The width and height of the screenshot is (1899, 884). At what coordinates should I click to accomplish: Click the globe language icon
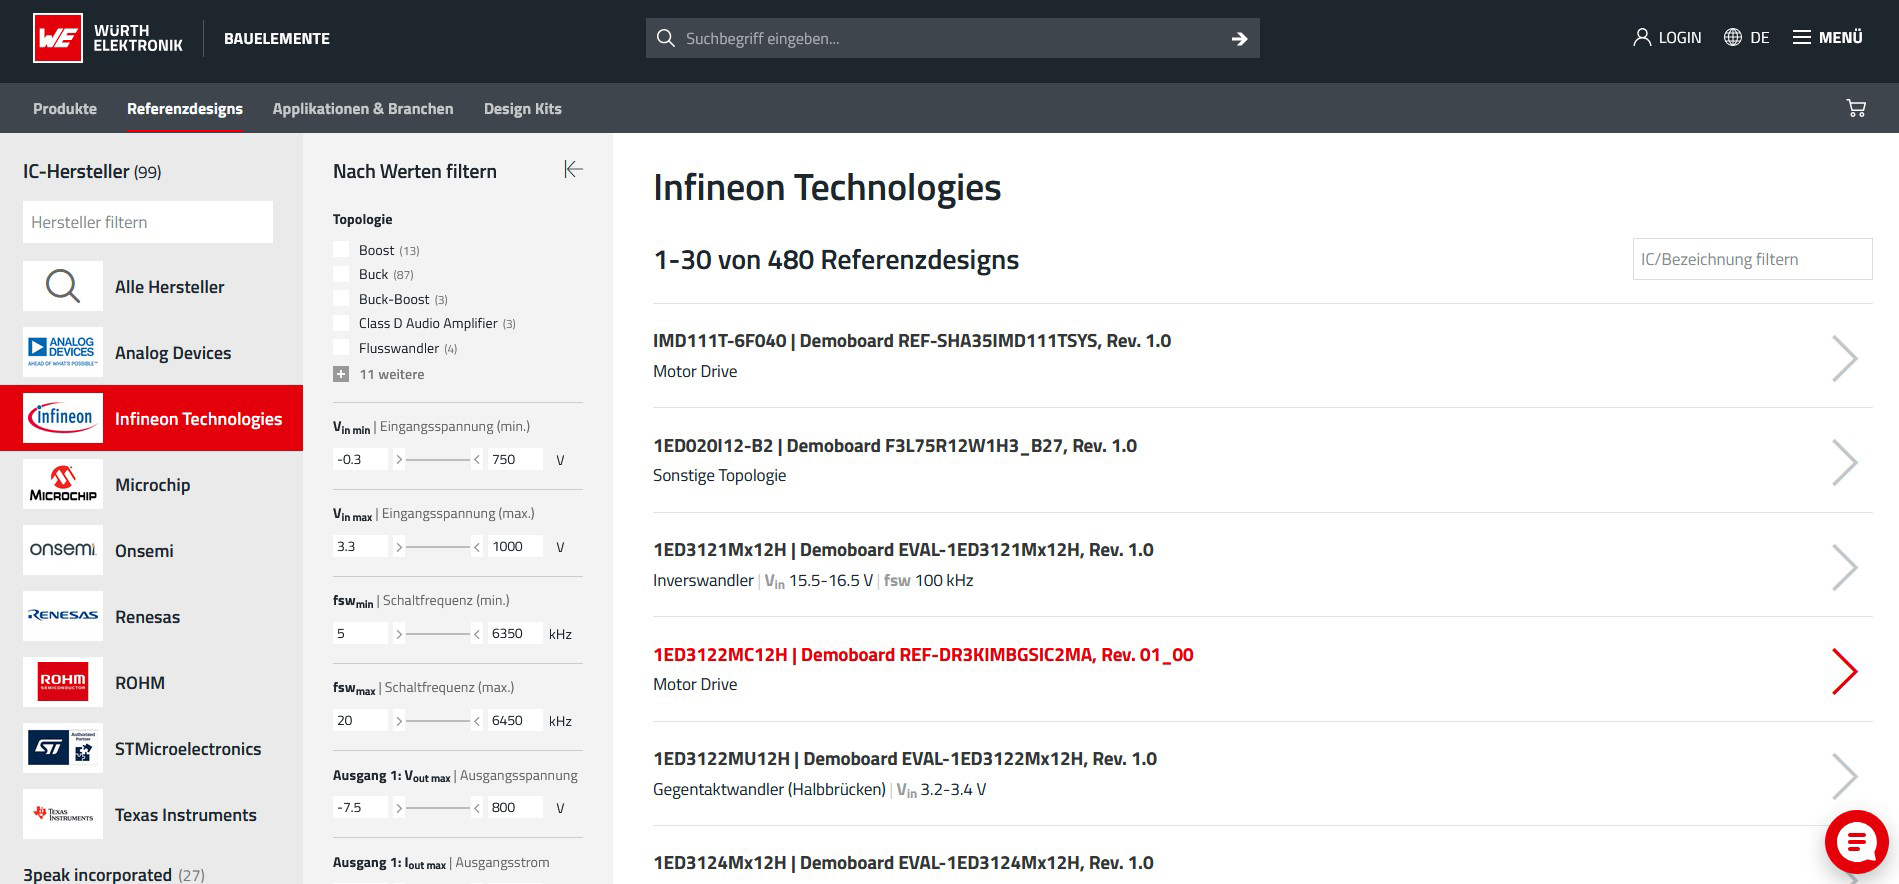[1733, 38]
